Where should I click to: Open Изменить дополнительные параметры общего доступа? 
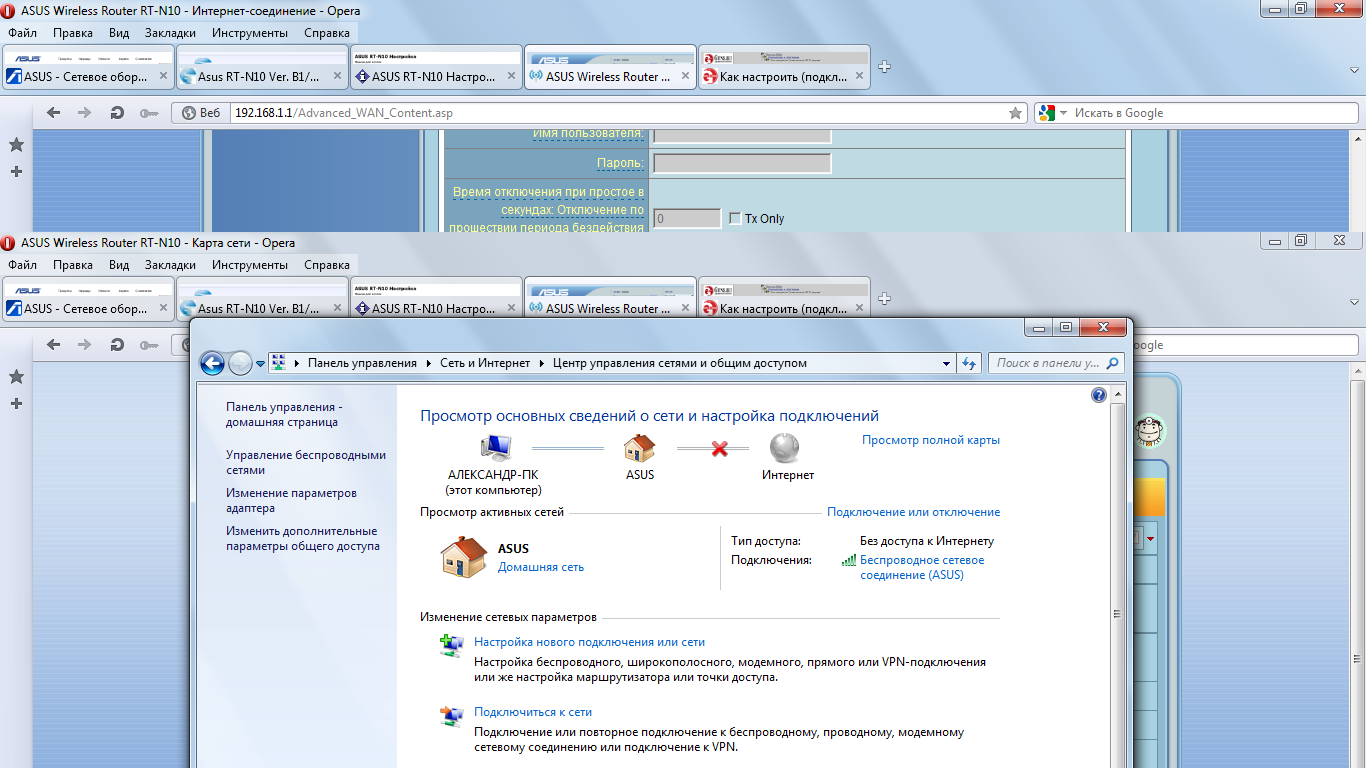[x=303, y=538]
